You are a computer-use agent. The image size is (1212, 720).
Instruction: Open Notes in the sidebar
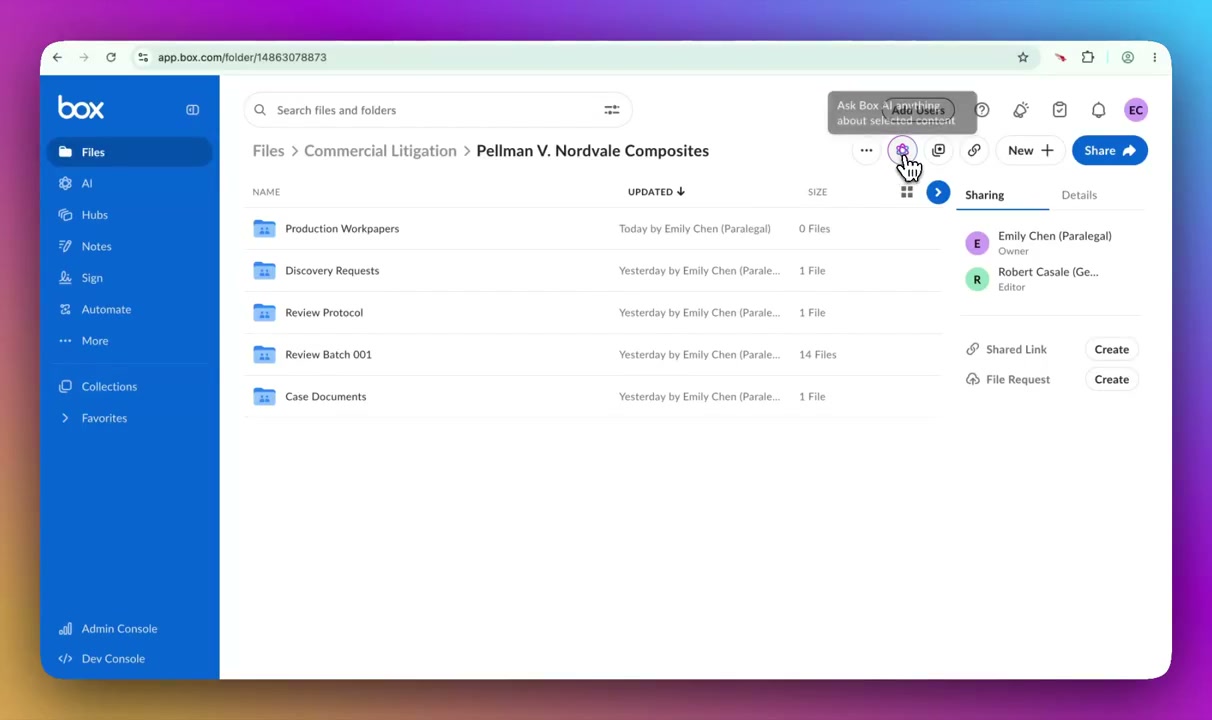[x=96, y=246]
